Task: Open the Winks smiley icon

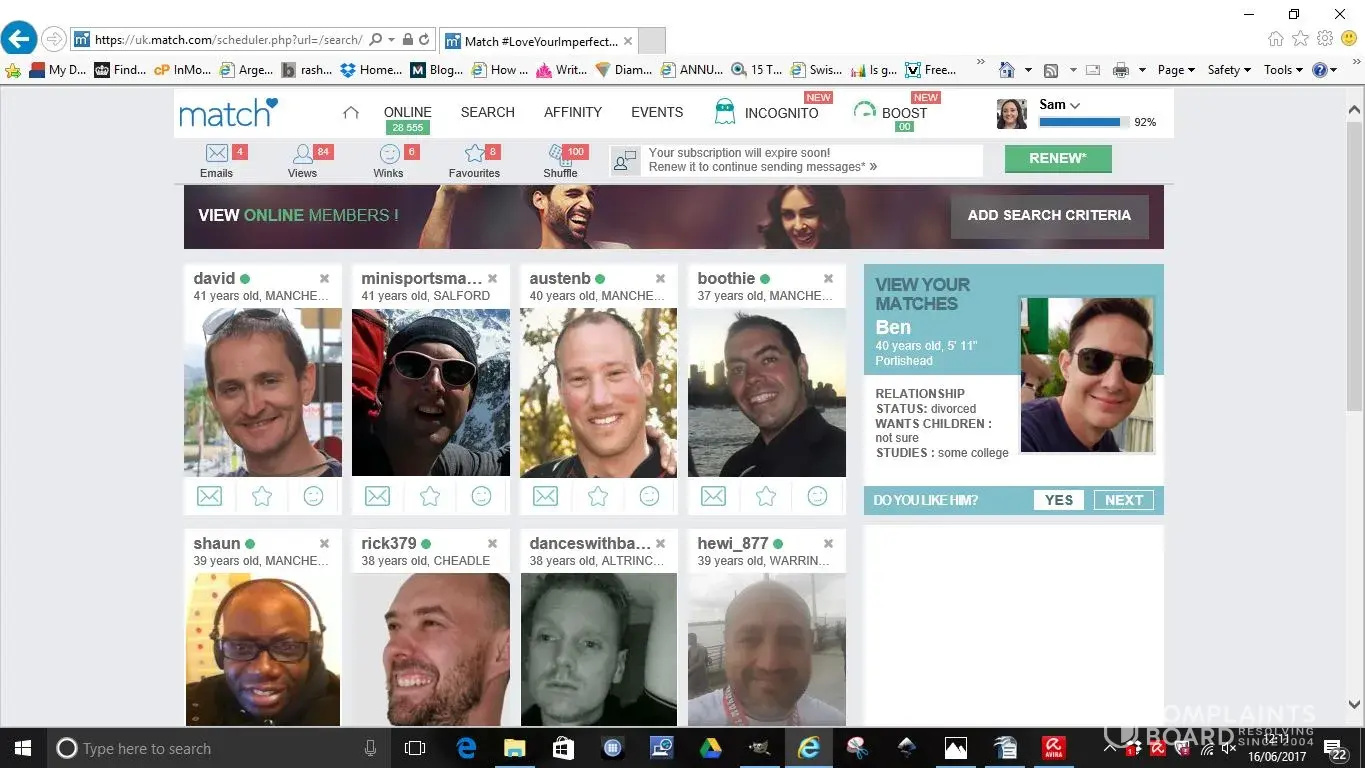Action: click(x=389, y=154)
